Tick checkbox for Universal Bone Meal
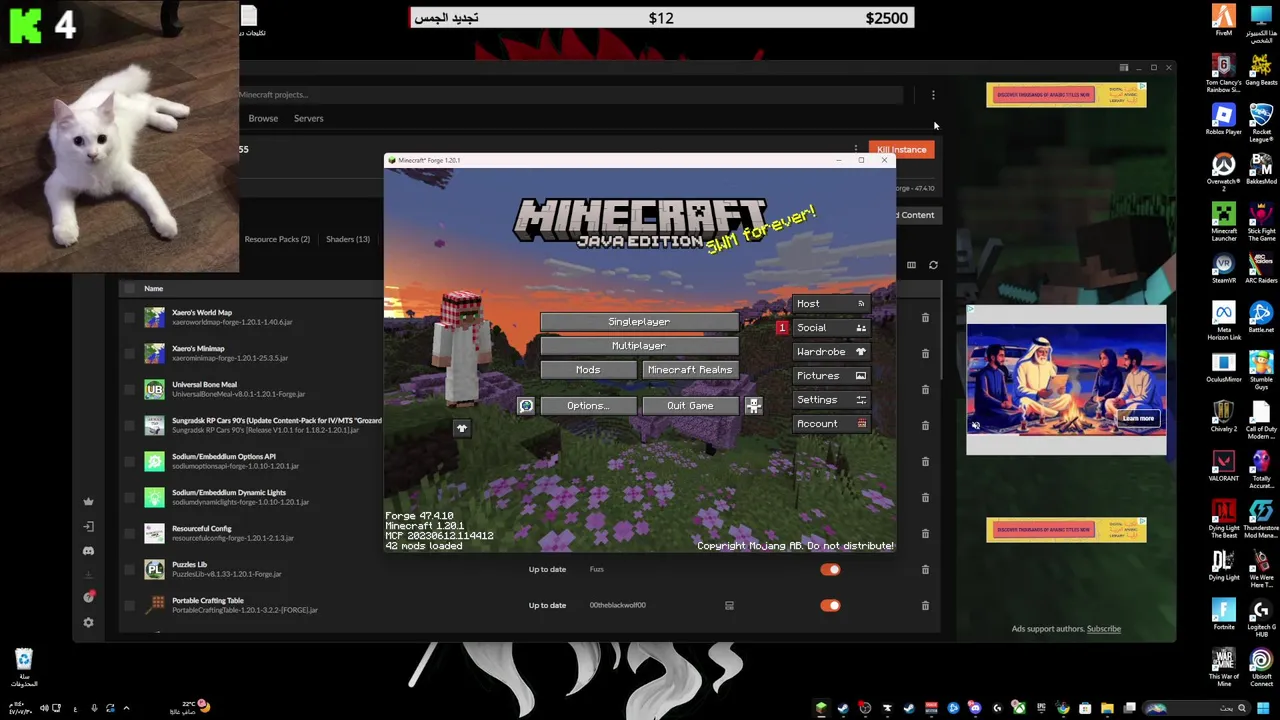This screenshot has width=1280, height=720. coord(129,390)
